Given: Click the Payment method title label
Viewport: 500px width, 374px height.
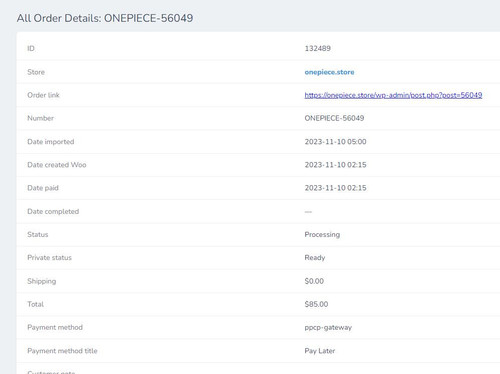Looking at the screenshot, I should point(62,351).
